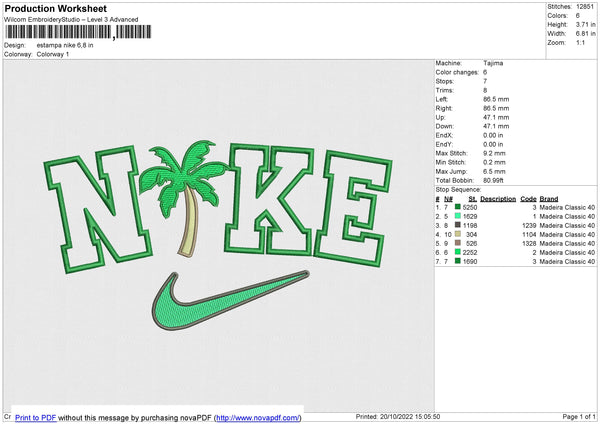Click the "Page 1 of 1" footer
The width and height of the screenshot is (600, 424).
579,416
